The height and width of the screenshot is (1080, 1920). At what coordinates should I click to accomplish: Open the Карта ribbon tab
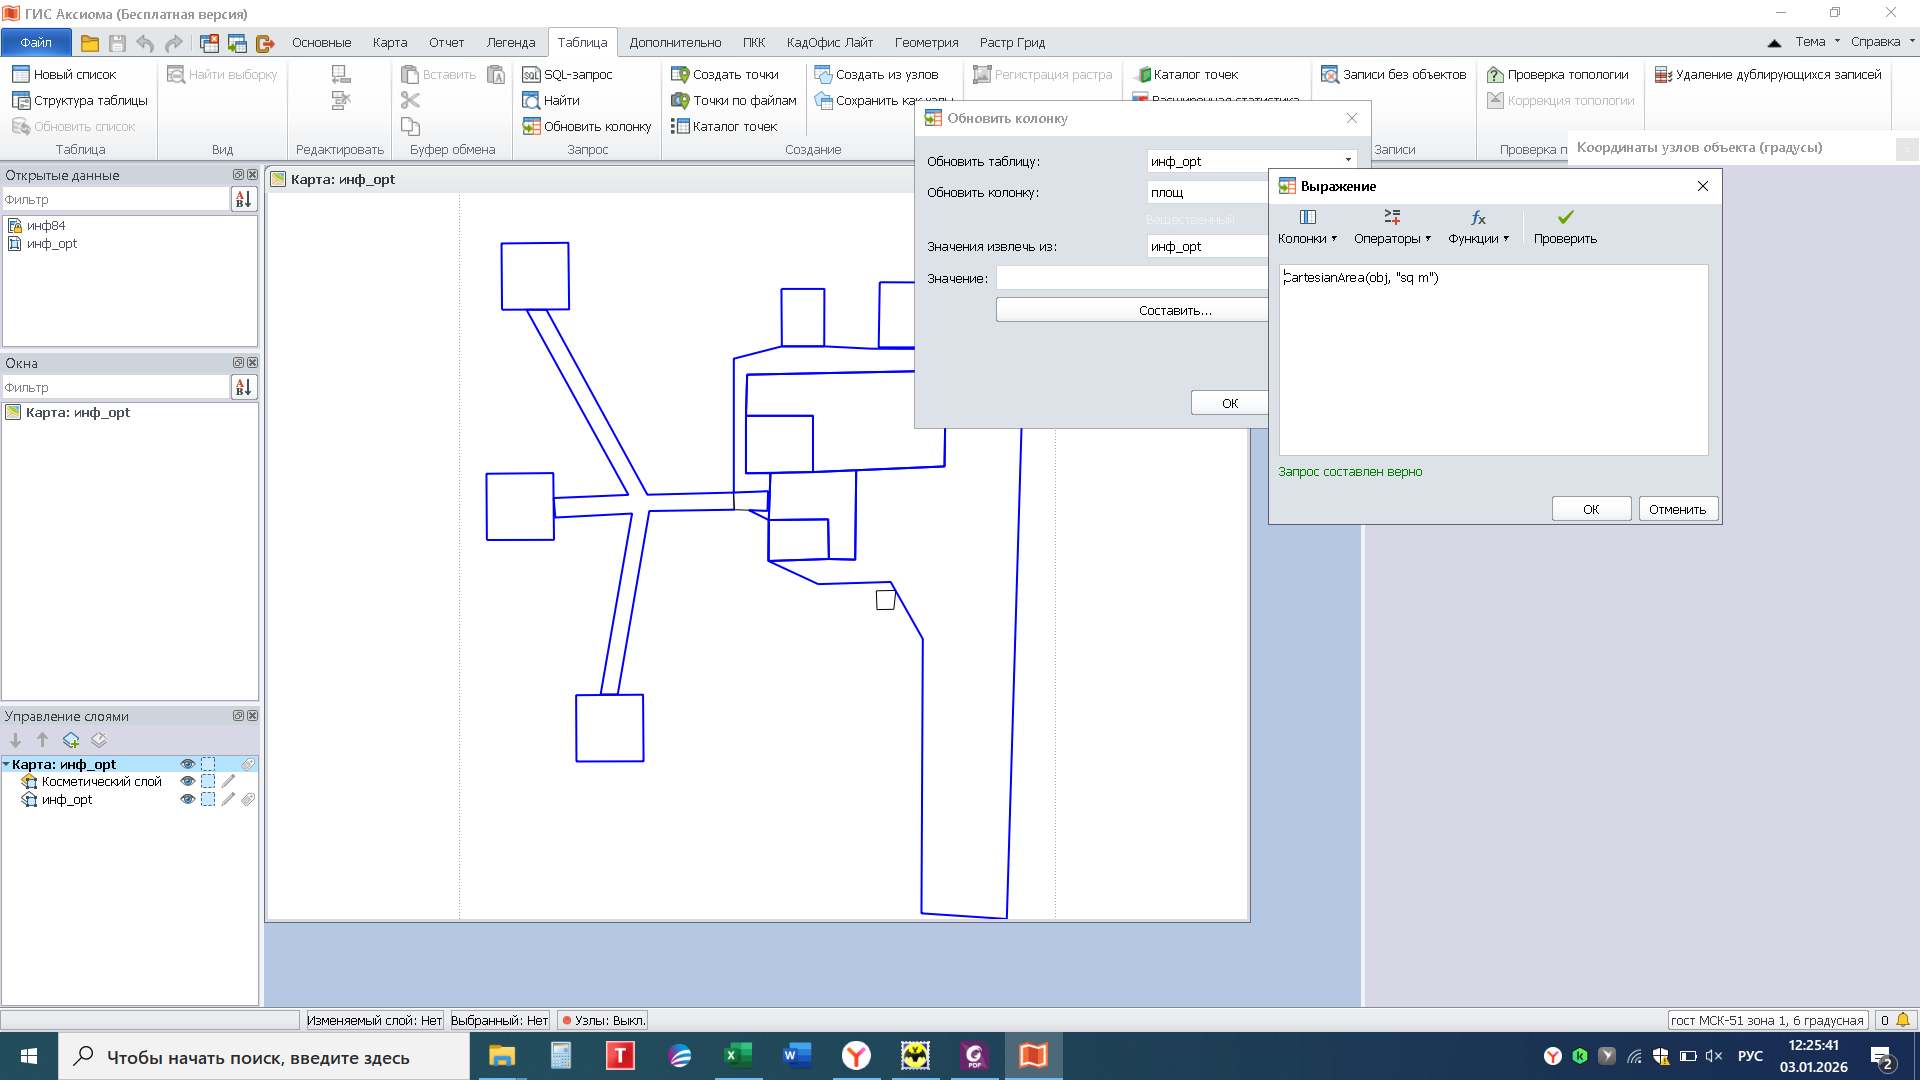(x=389, y=43)
